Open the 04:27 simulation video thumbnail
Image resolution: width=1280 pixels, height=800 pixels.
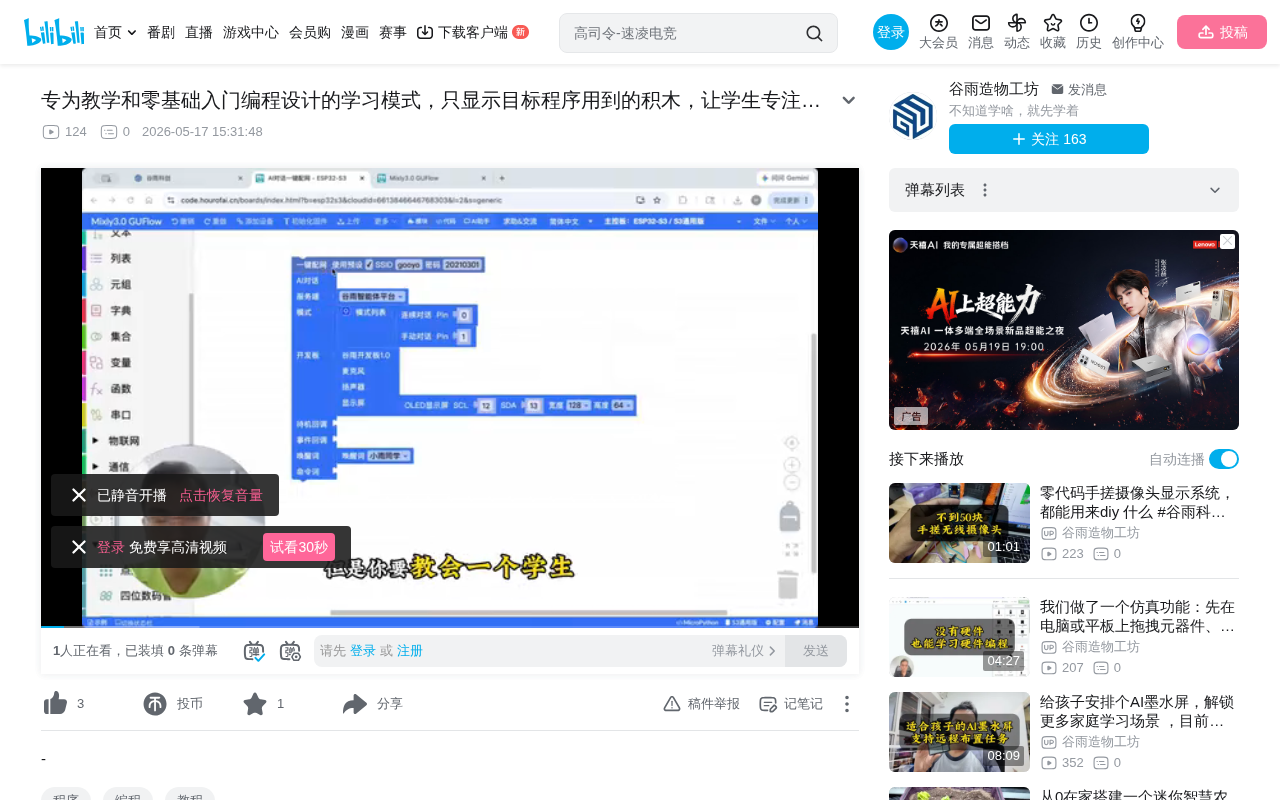coord(959,637)
